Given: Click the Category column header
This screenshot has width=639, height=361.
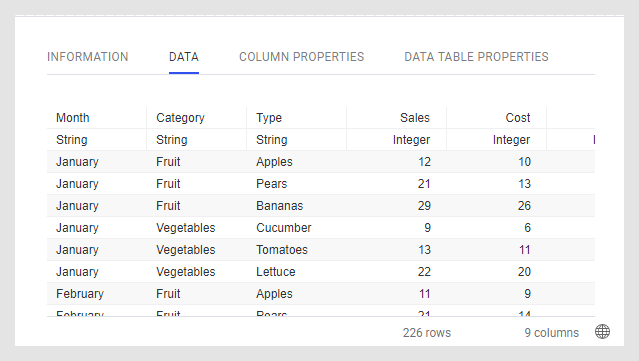Looking at the screenshot, I should [x=180, y=118].
